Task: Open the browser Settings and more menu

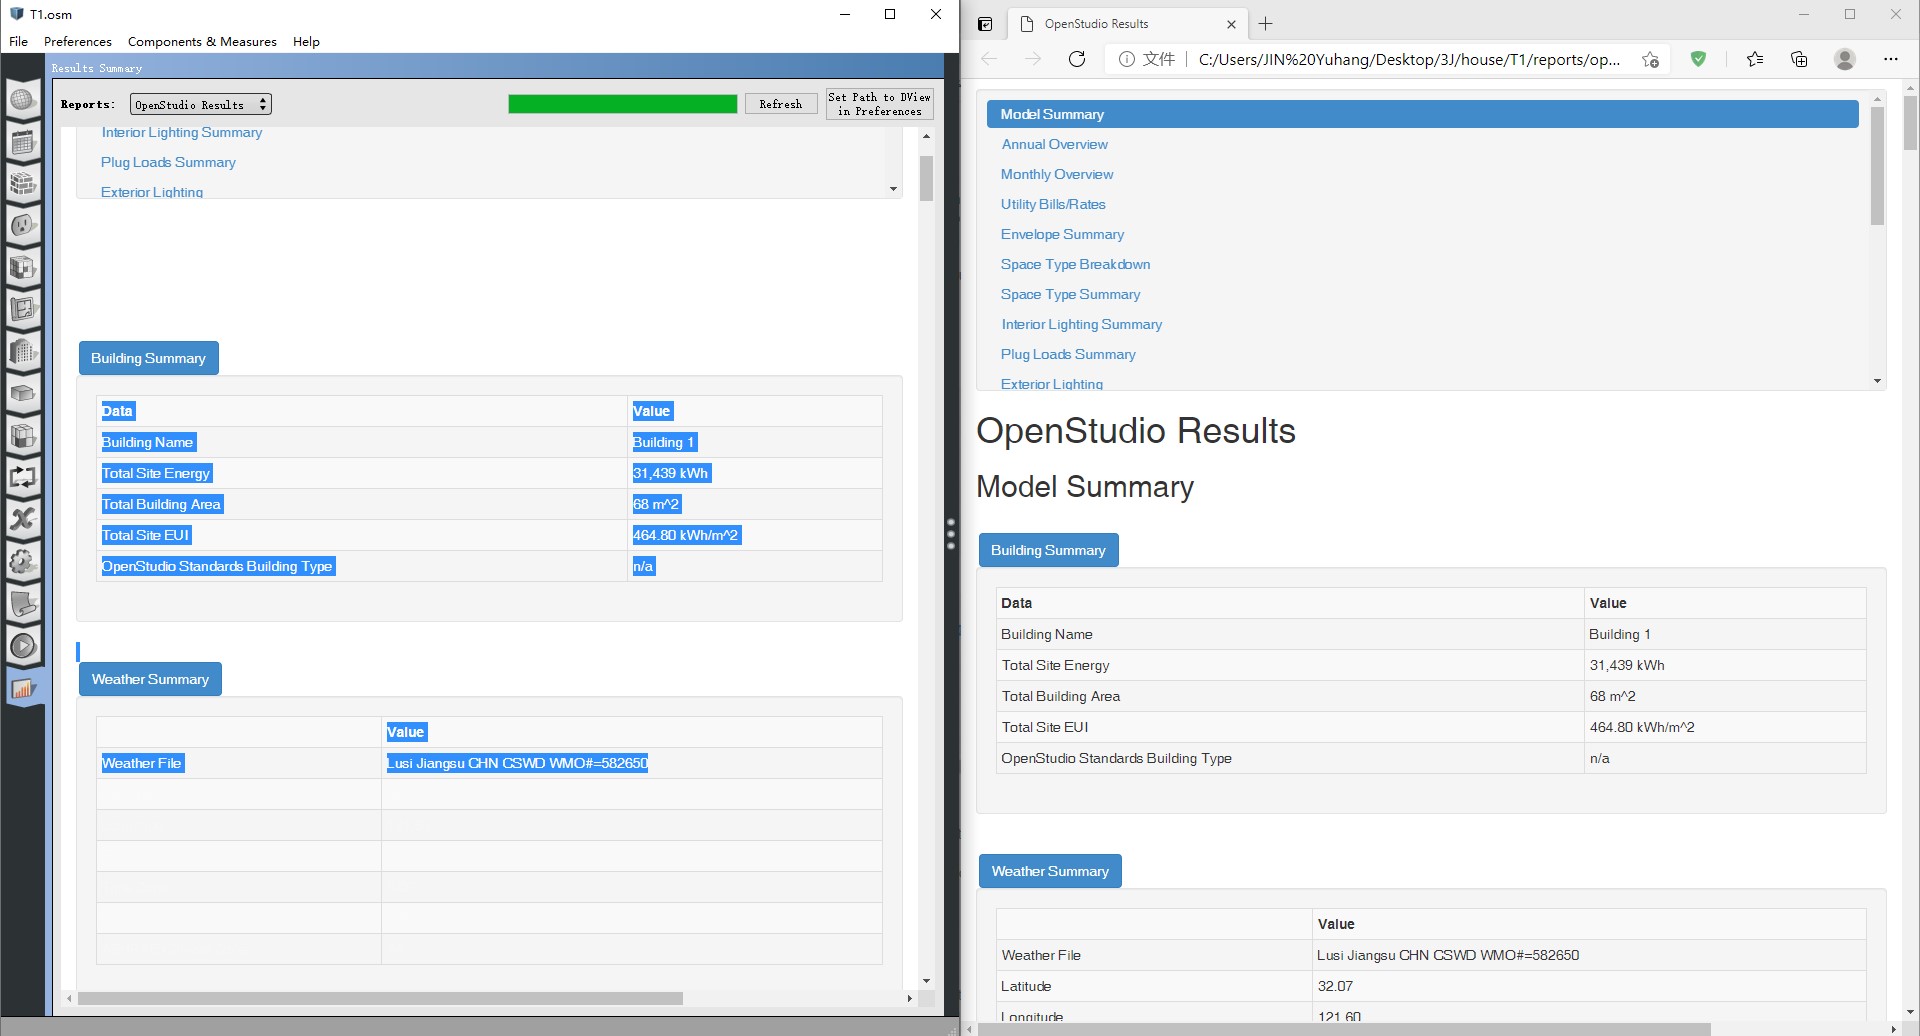Action: tap(1890, 59)
